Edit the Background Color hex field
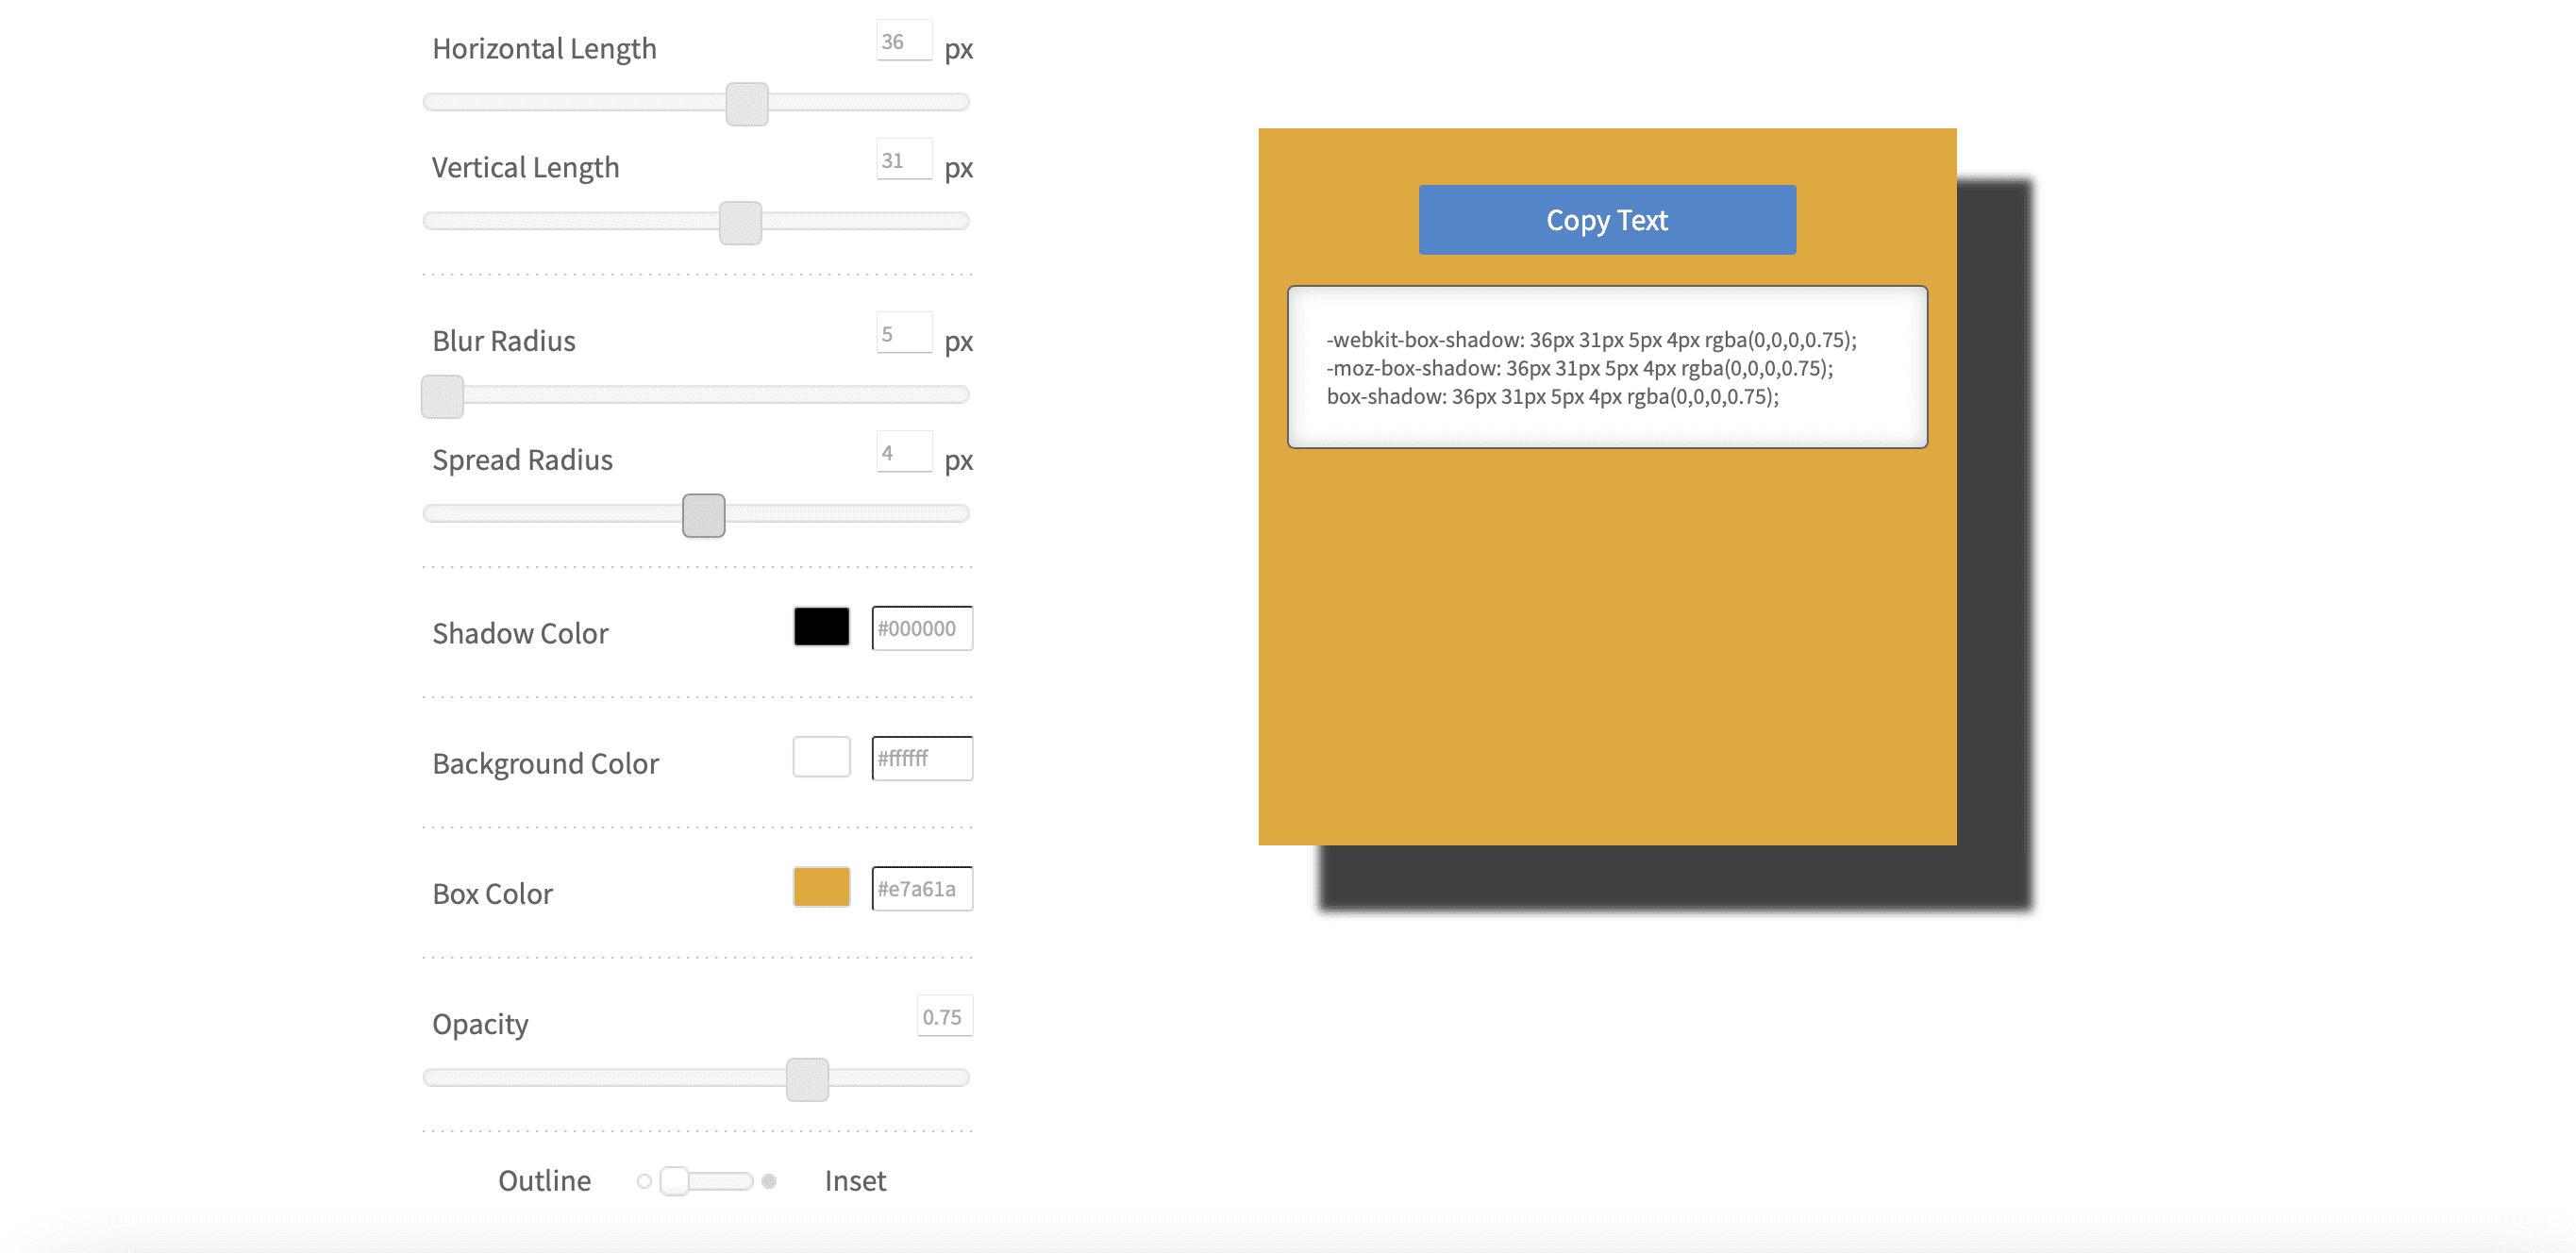This screenshot has height=1253, width=2576. pos(921,758)
